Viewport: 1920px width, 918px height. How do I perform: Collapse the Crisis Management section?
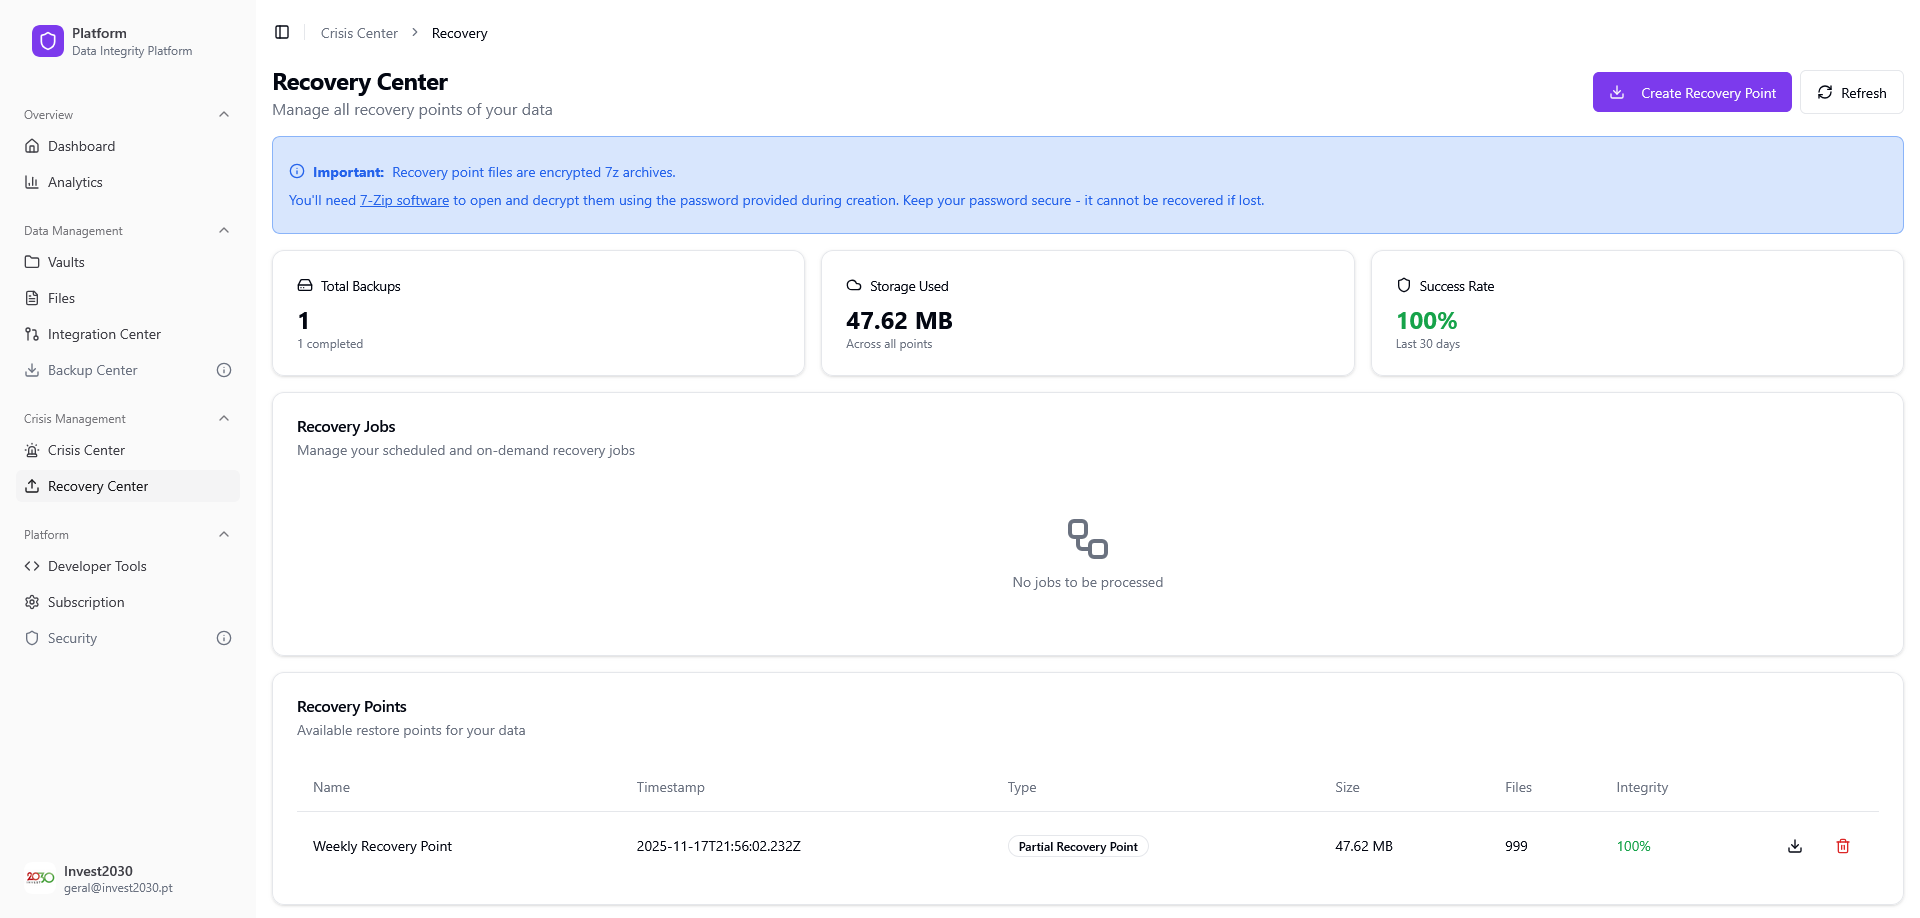[224, 418]
